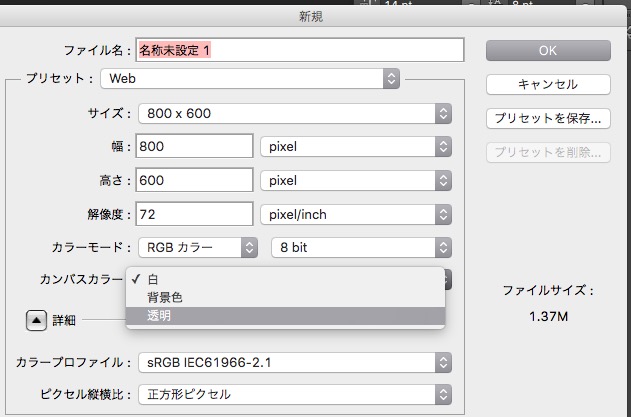631x417 pixels.
Task: Open the height unit pixel dropdown
Action: coord(355,181)
